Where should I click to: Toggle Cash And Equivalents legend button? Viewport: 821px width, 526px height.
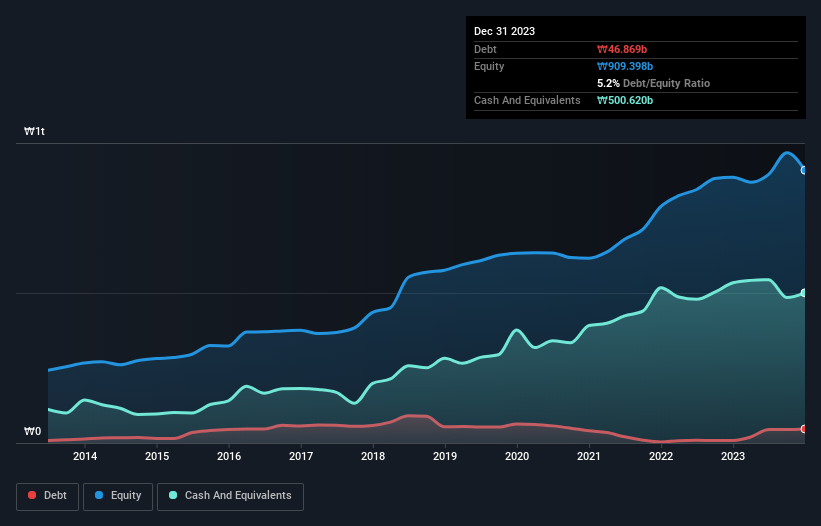[x=230, y=496]
